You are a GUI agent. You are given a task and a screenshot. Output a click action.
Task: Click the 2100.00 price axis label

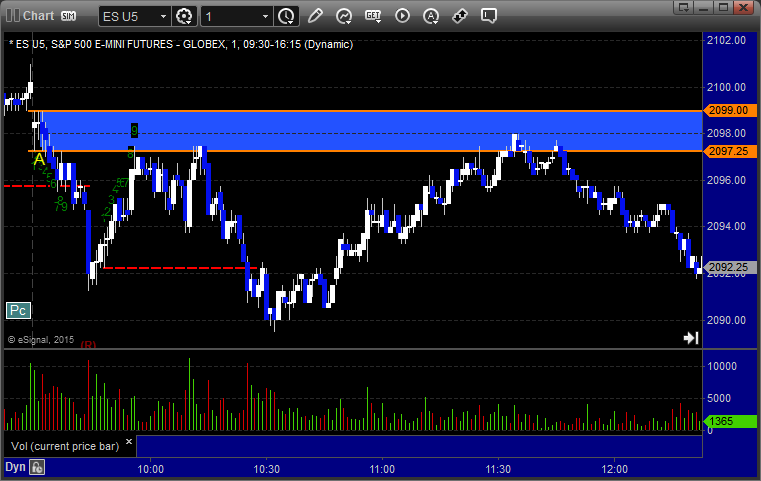click(726, 87)
